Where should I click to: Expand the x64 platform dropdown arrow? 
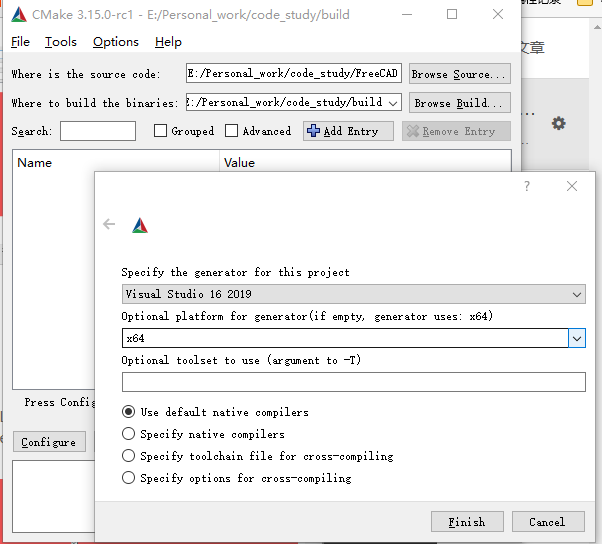pyautogui.click(x=577, y=338)
